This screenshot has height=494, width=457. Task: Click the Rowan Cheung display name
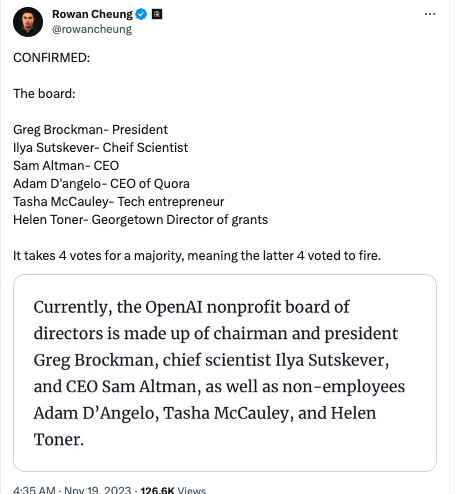click(92, 14)
